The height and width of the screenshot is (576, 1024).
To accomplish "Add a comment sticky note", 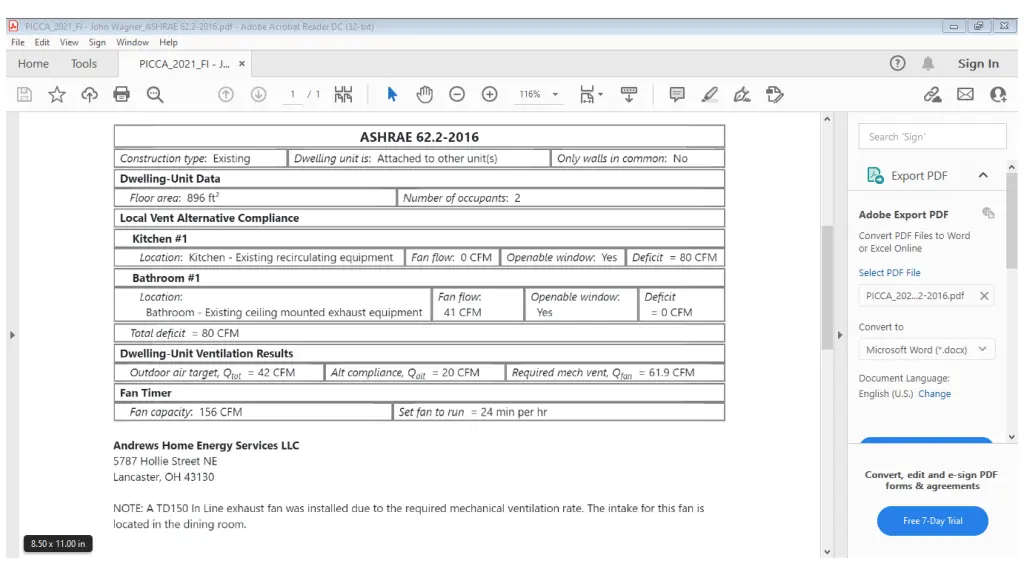I will (x=677, y=95).
